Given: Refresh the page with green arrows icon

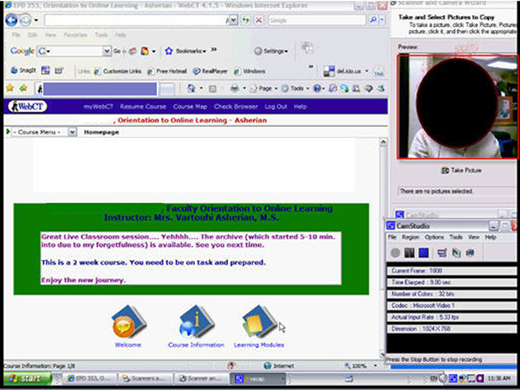Looking at the screenshot, I should 246,20.
